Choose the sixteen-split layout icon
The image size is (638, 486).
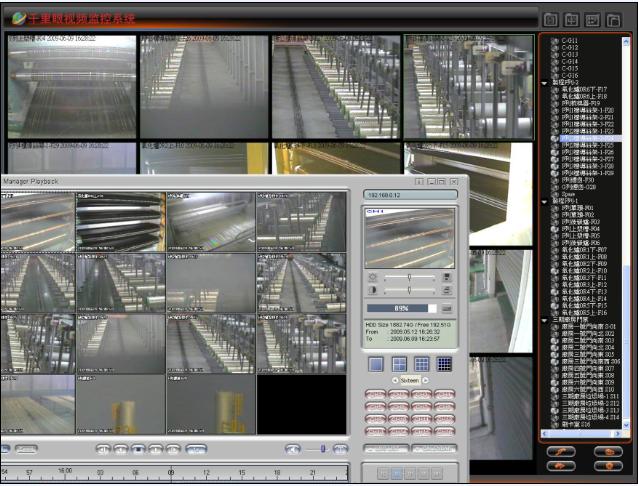(x=444, y=364)
